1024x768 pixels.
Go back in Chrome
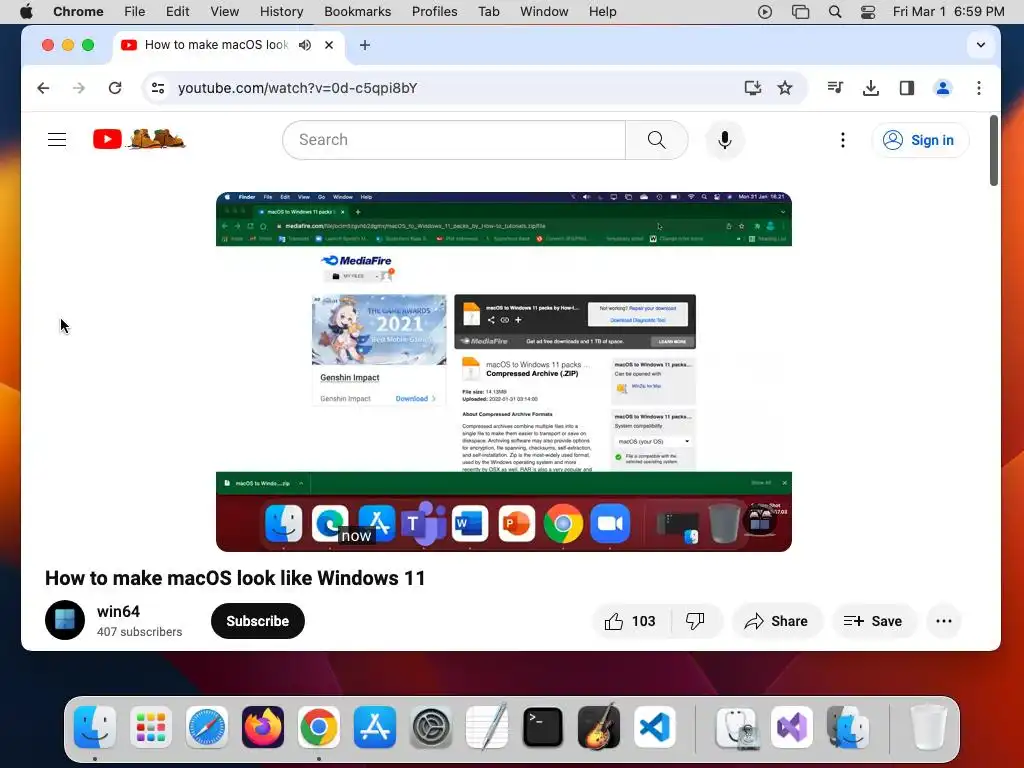[43, 88]
